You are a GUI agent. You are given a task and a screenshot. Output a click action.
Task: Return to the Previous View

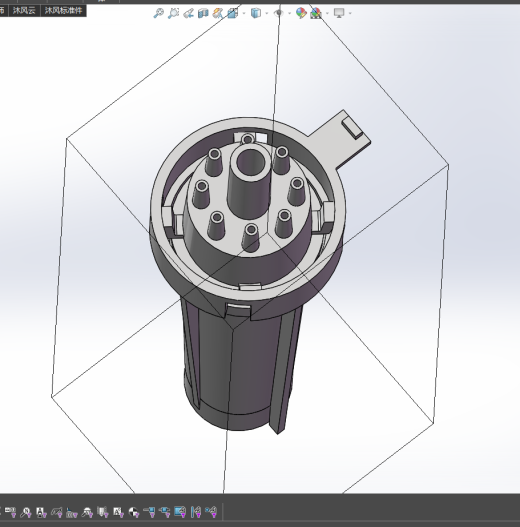coord(188,13)
